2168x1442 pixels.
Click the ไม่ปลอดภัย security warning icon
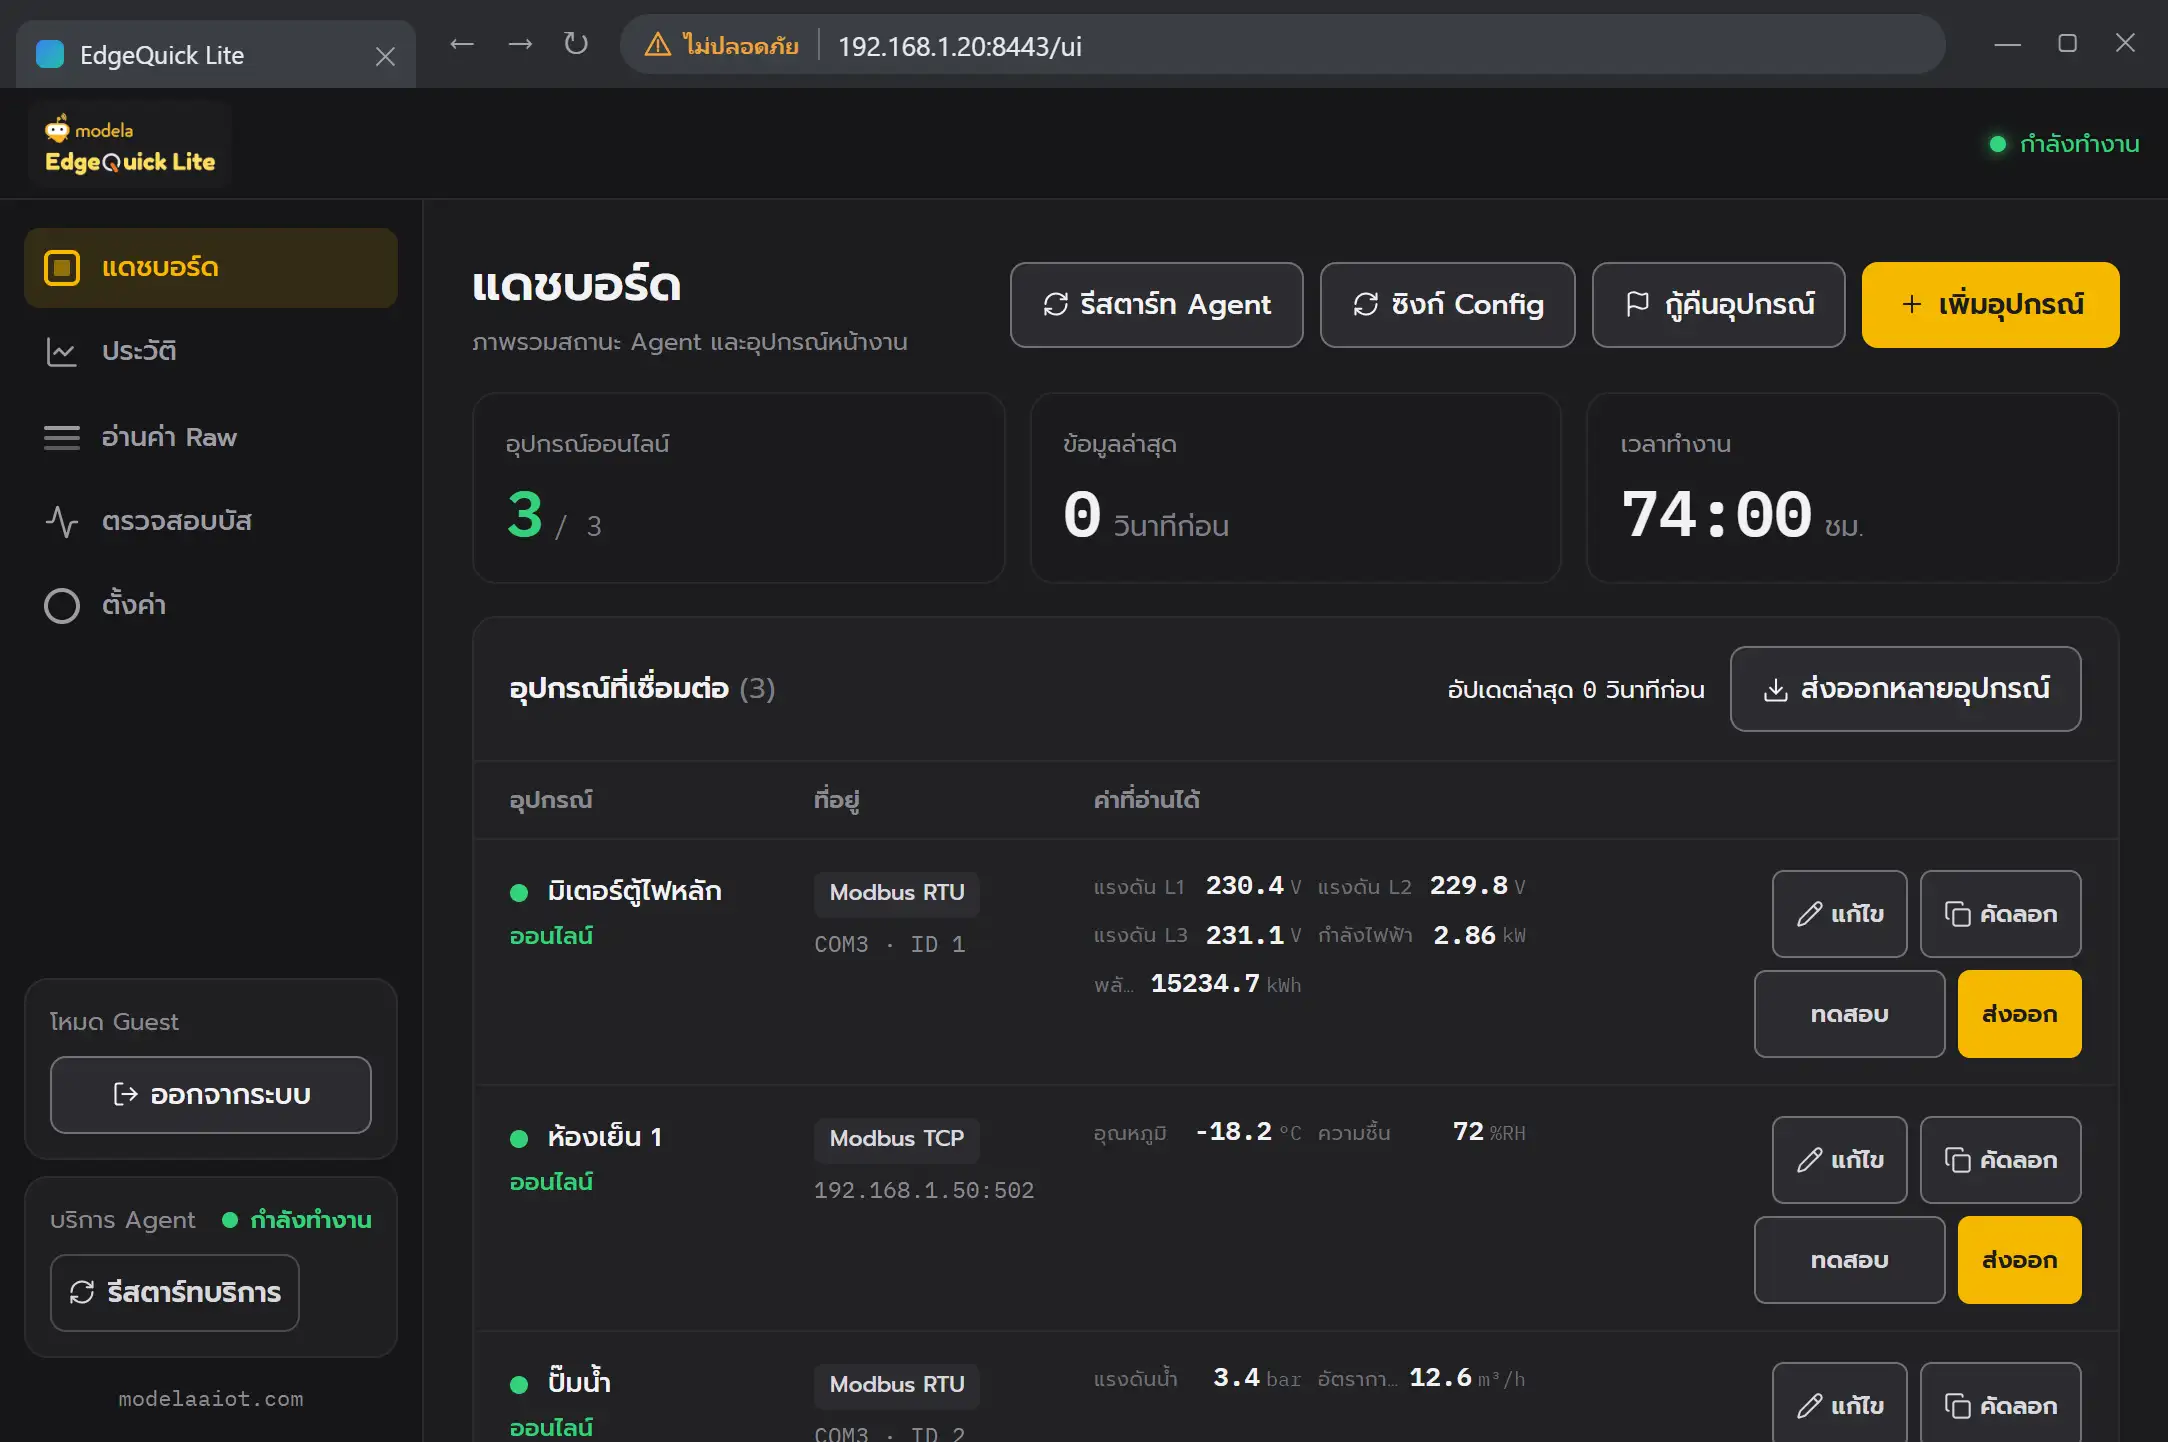657,45
